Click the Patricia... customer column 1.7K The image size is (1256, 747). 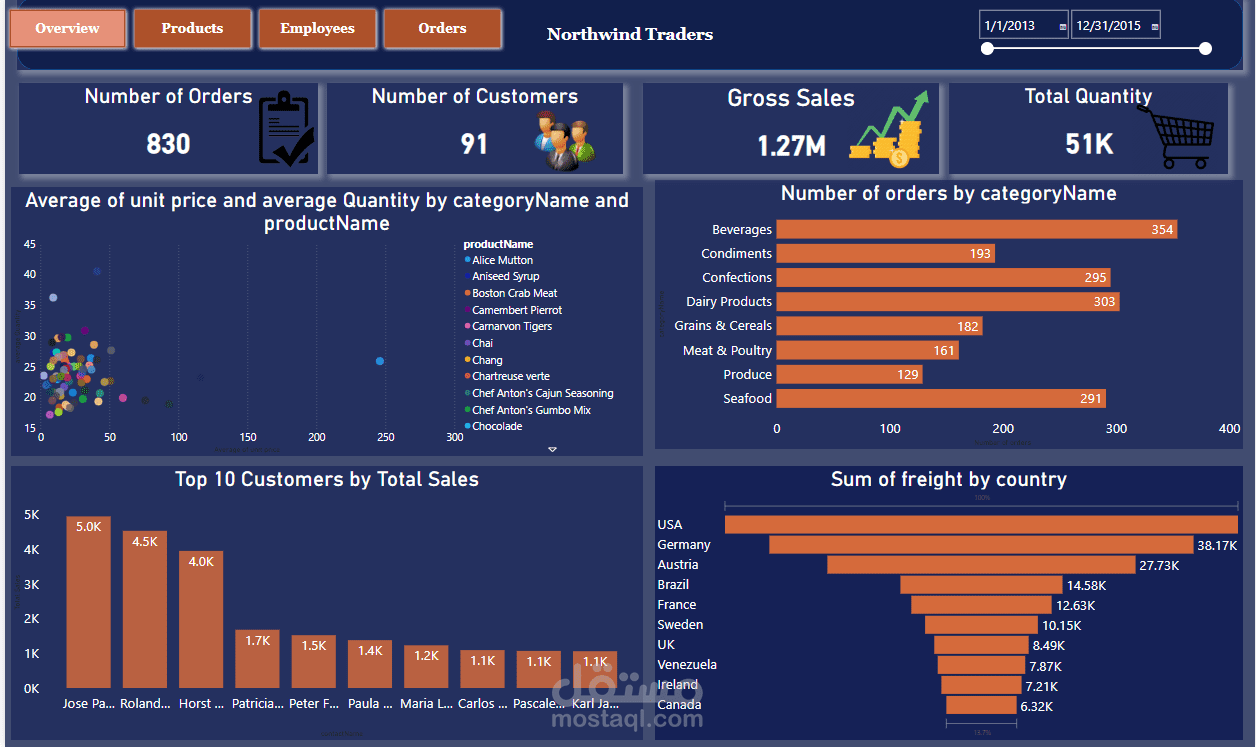coord(257,658)
